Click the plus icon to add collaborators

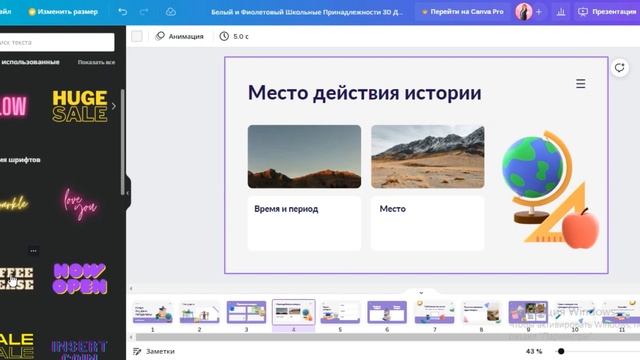[x=539, y=12]
